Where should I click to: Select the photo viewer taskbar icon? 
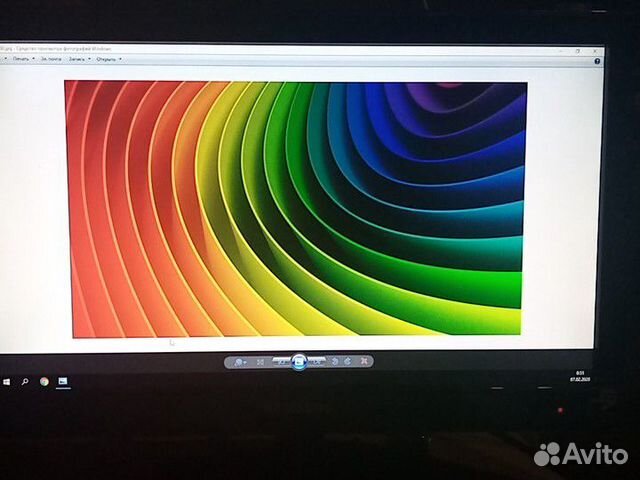pyautogui.click(x=62, y=381)
